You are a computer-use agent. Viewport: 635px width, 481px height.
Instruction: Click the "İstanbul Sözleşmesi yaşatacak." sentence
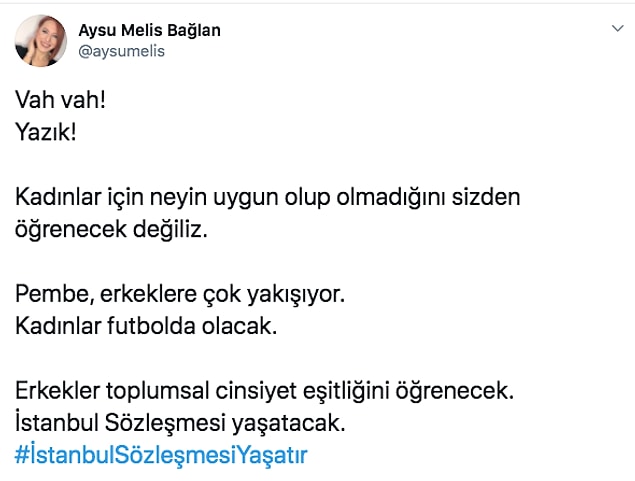coord(180,424)
